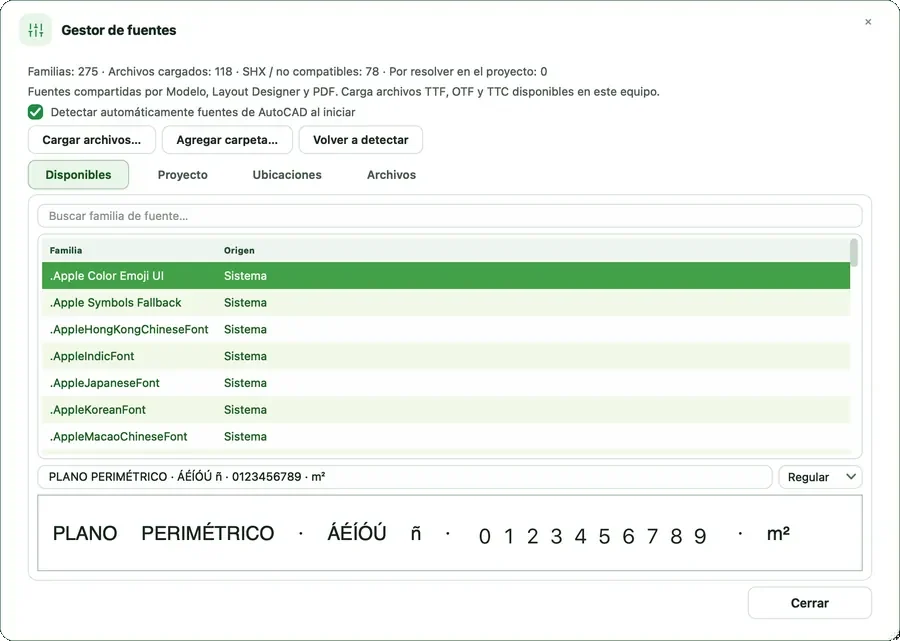Click the Cargar archivos... button
This screenshot has height=641, width=900.
(x=92, y=140)
